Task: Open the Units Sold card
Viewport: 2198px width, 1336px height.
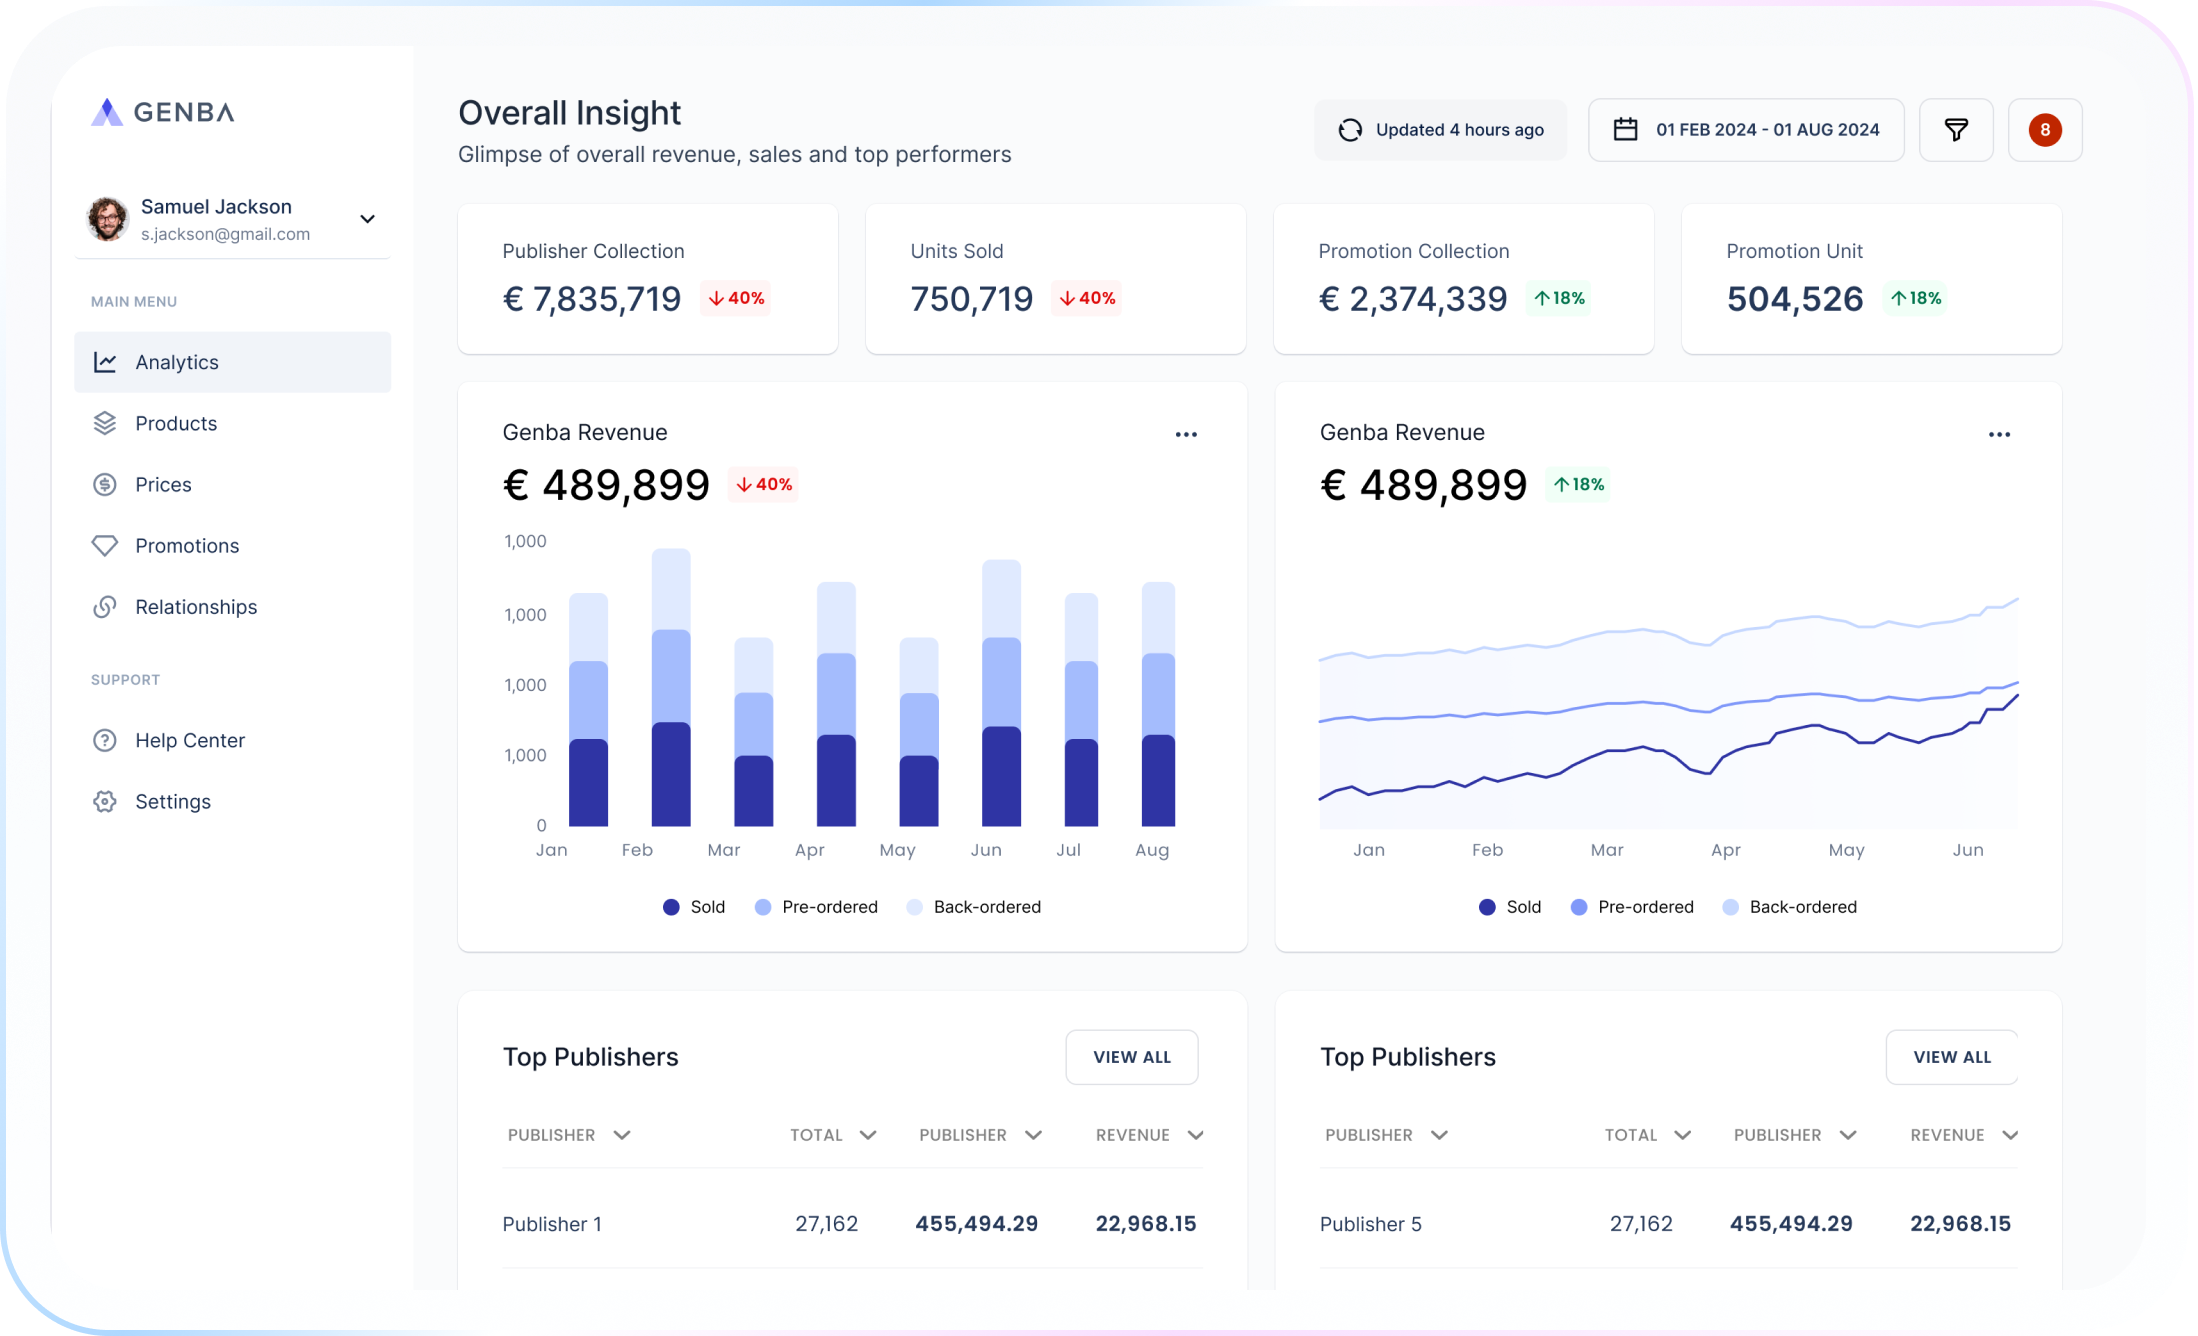Action: (1056, 279)
